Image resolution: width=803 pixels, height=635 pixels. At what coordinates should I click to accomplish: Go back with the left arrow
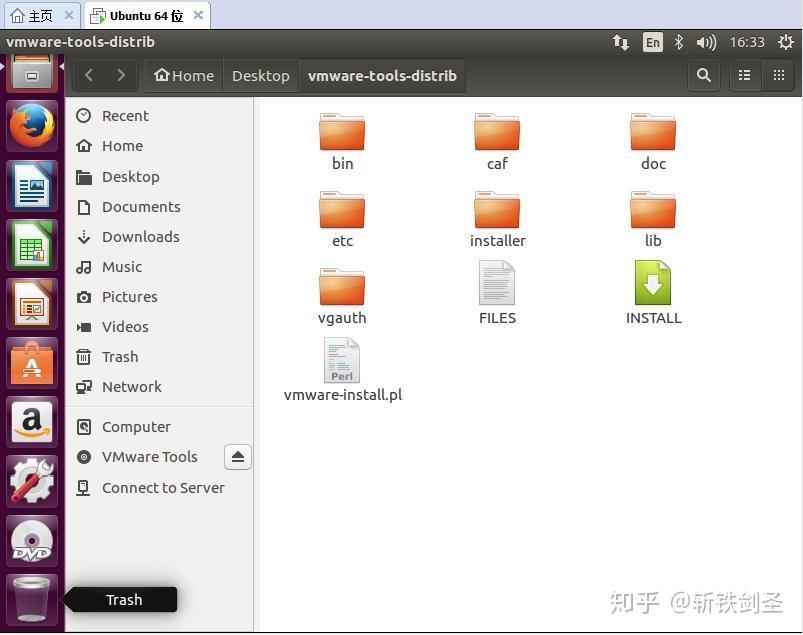click(89, 75)
